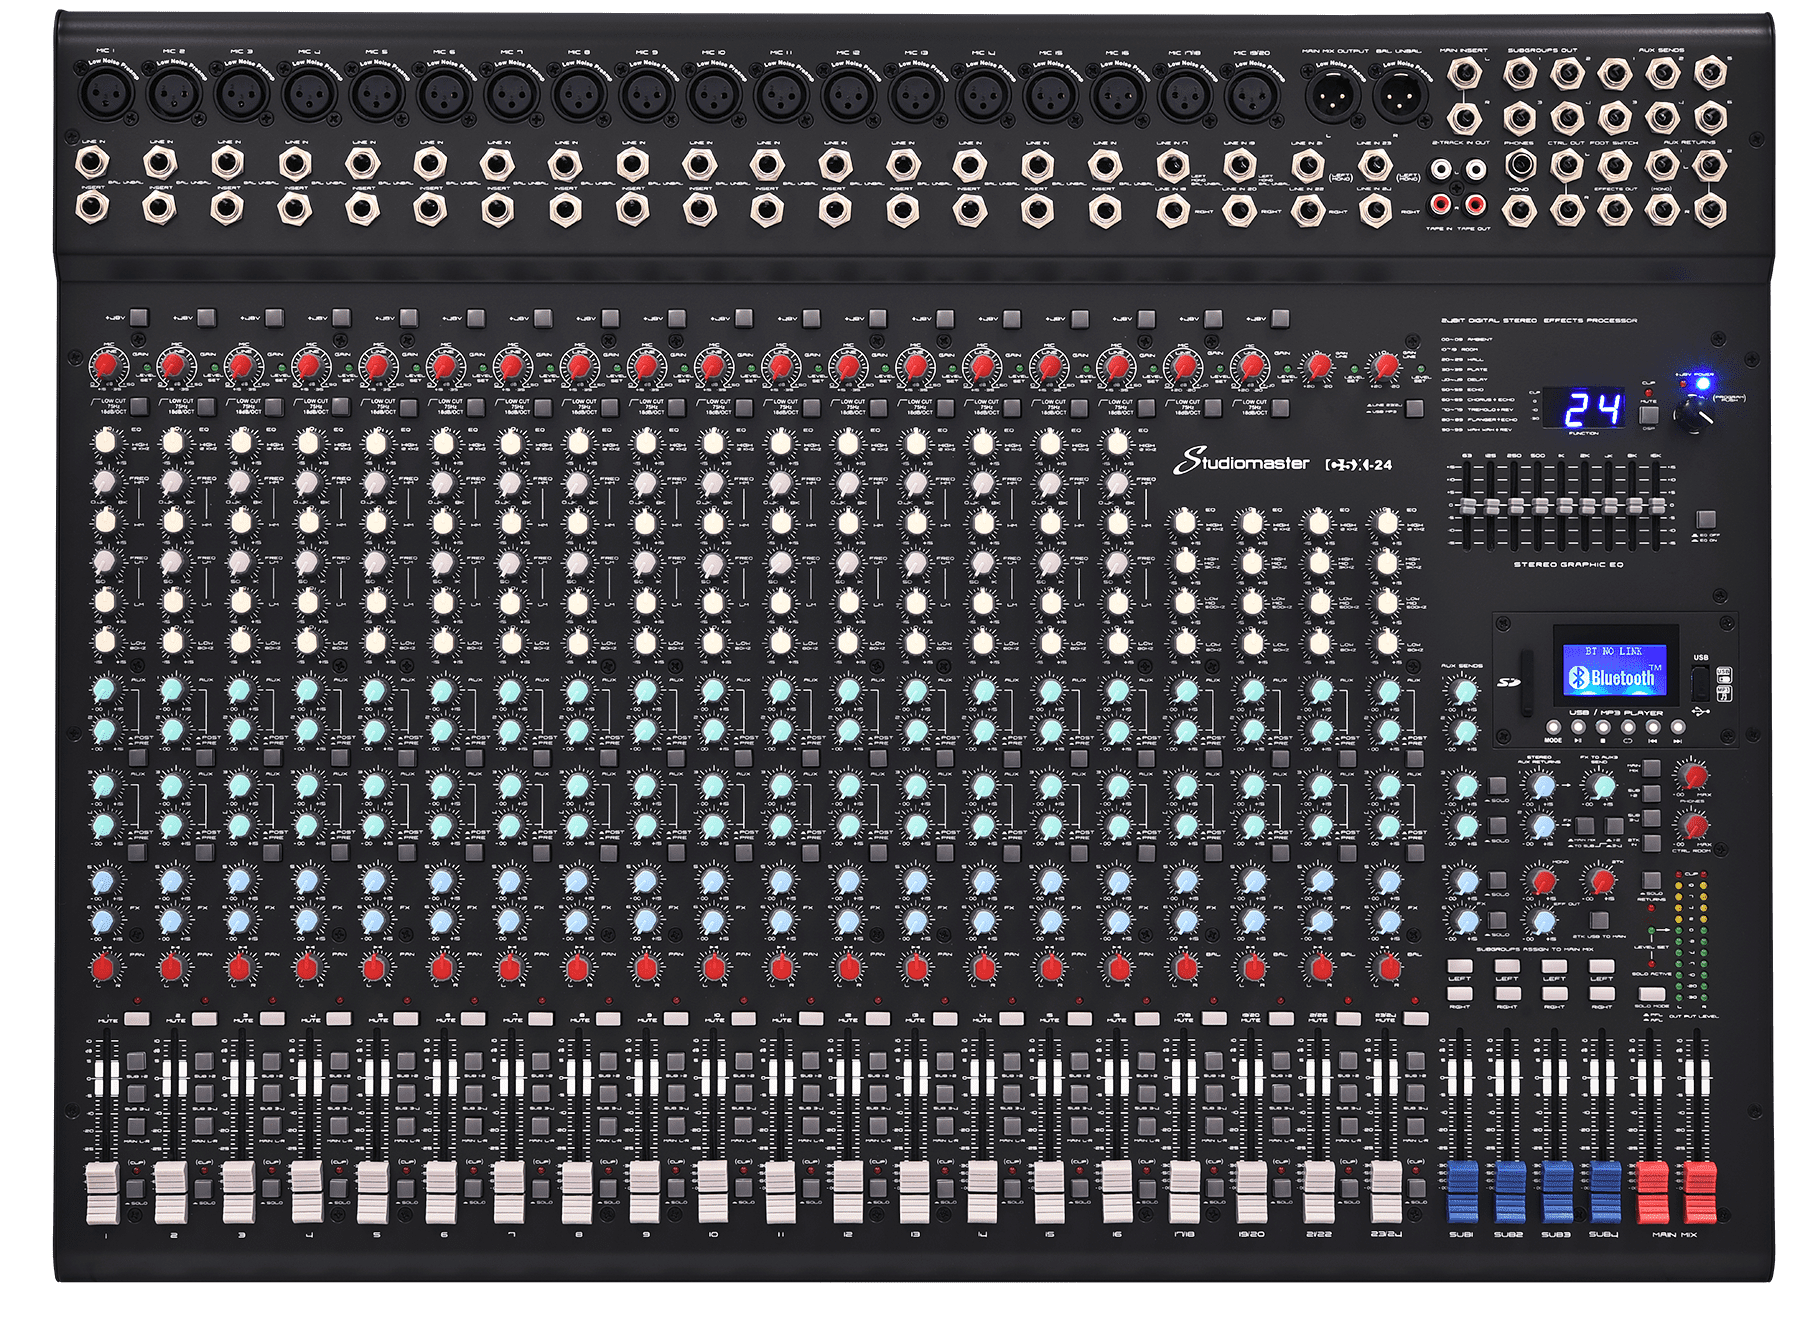Viewport: 1820px width, 1330px height.
Task: Route channel 3 to SUB 1-2
Action: [x=271, y=1061]
